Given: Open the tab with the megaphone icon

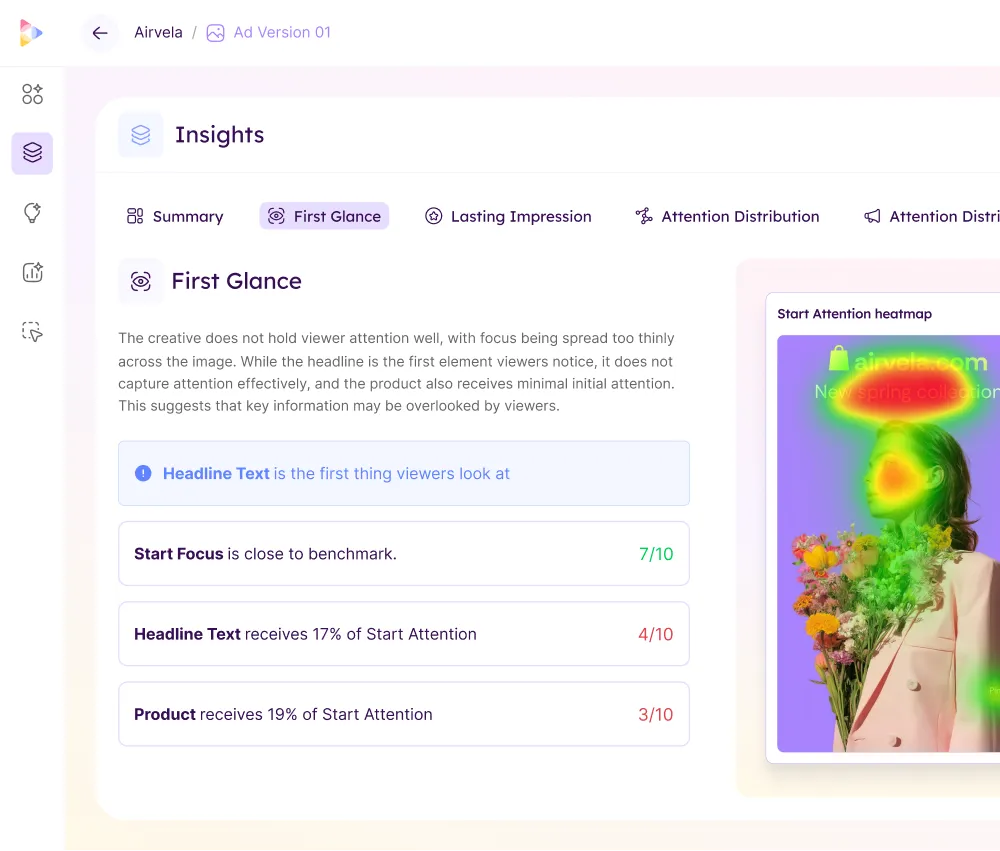Looking at the screenshot, I should click(931, 216).
